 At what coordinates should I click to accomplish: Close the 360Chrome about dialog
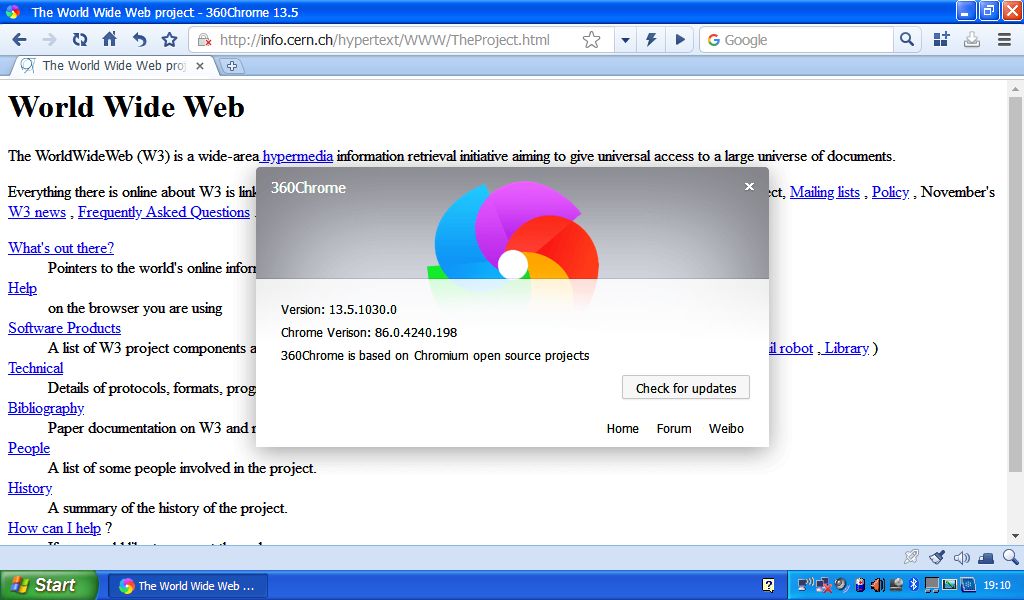click(x=750, y=187)
